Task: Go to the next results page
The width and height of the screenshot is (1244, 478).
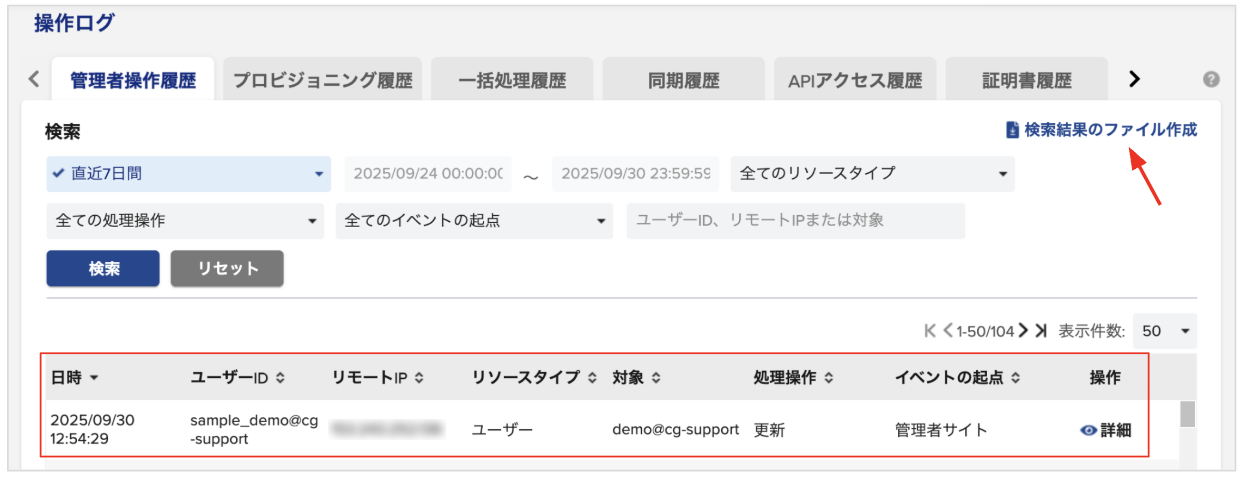Action: pyautogui.click(x=1023, y=330)
